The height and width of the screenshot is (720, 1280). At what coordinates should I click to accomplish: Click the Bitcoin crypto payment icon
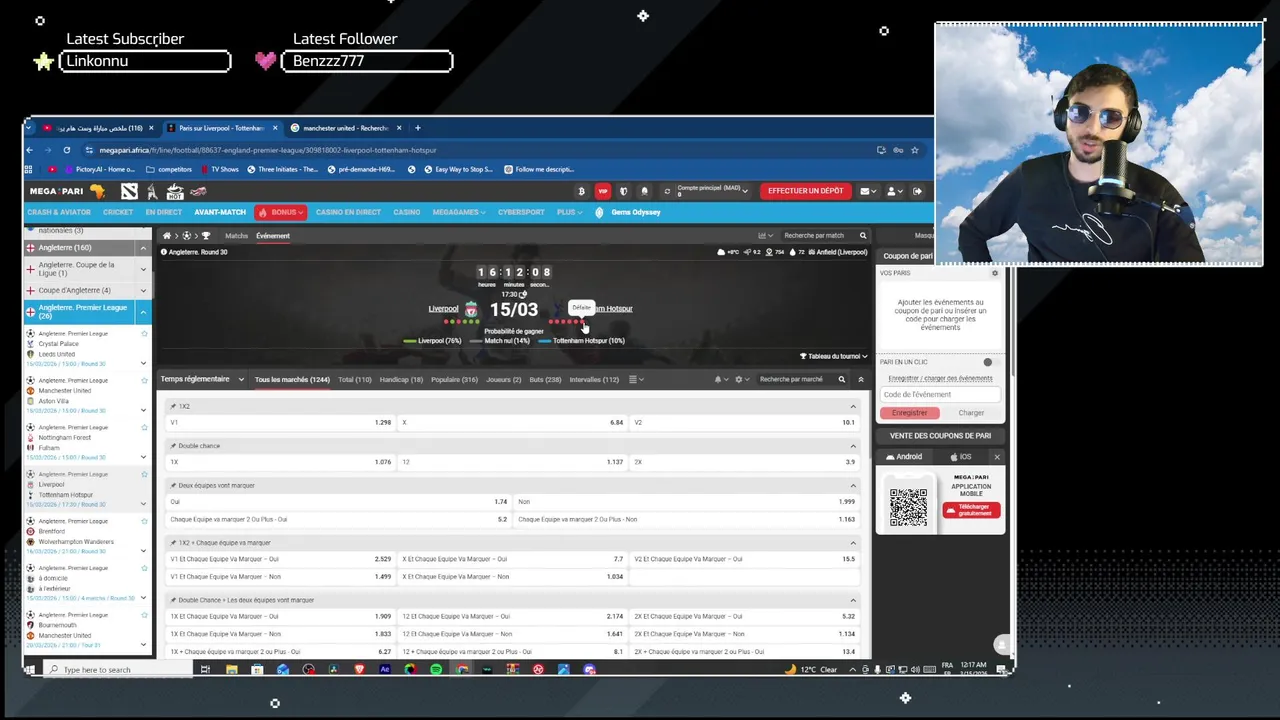coord(581,191)
